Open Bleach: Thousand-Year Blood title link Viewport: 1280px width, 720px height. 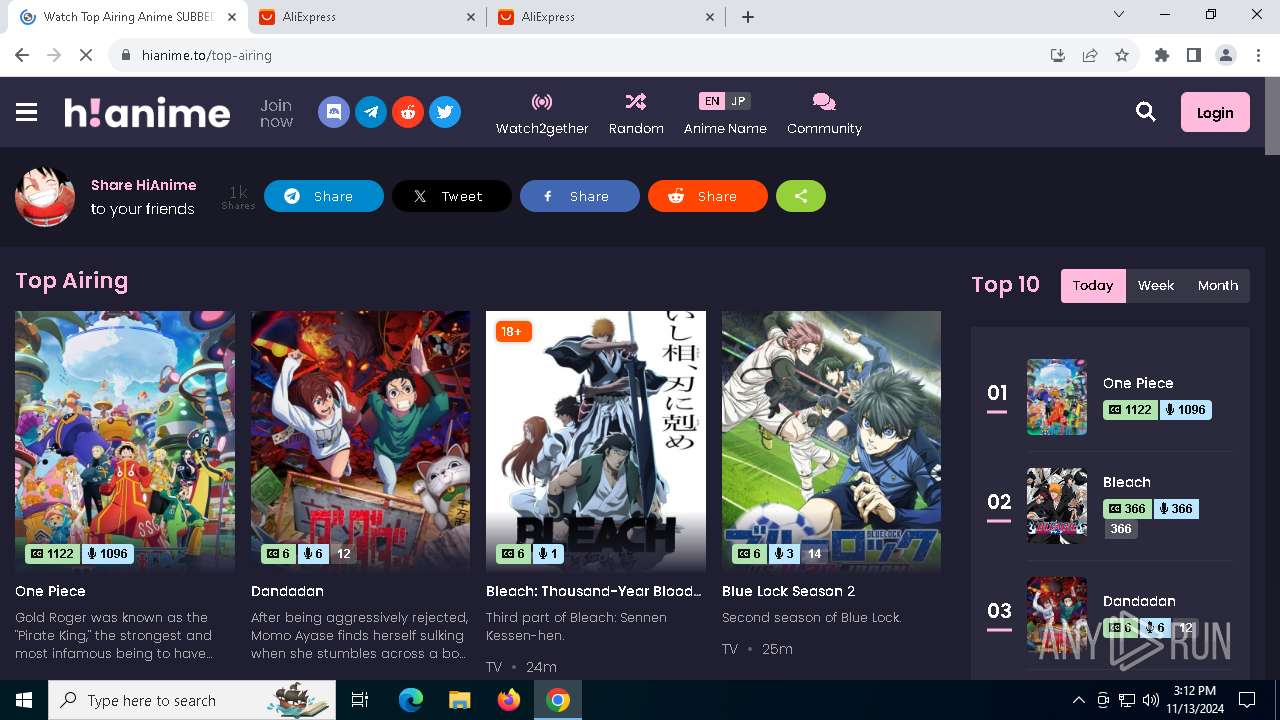(x=594, y=591)
